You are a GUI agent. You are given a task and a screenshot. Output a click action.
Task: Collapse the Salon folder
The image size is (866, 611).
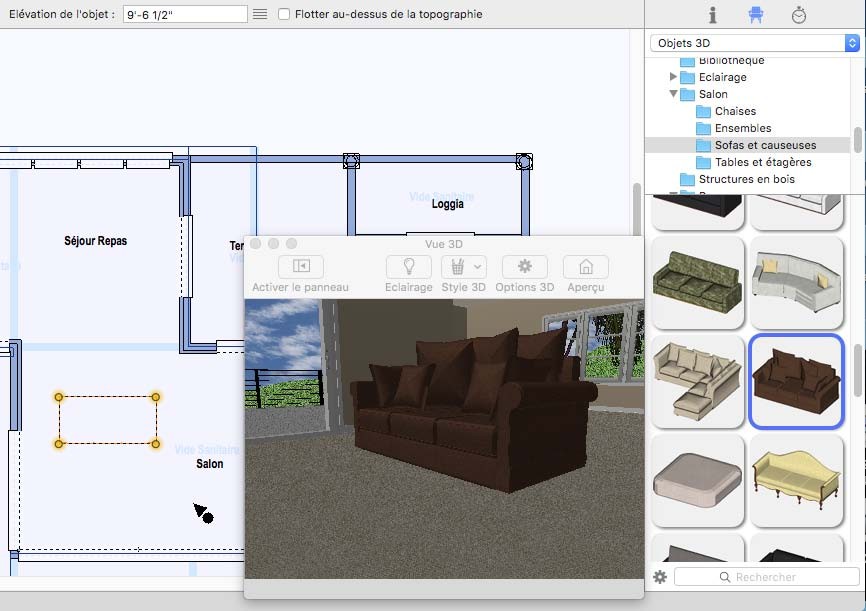(674, 94)
